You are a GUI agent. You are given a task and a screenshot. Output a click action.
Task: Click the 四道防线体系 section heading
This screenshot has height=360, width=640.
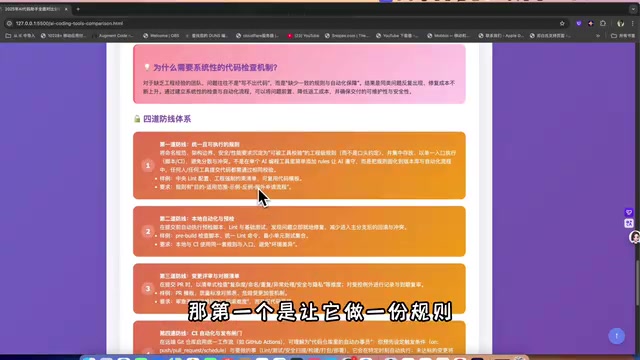(x=167, y=119)
